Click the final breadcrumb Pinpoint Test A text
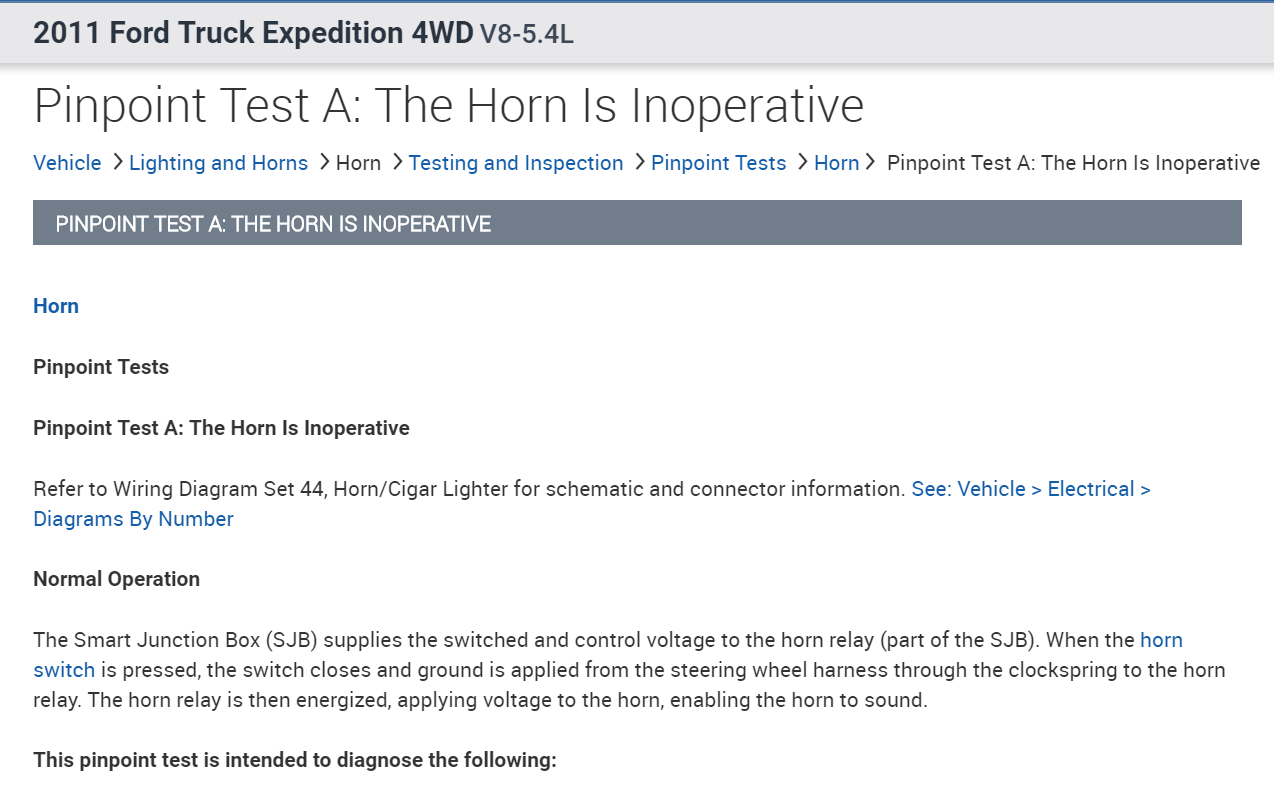Screen dimensions: 1274x785 click(1073, 163)
